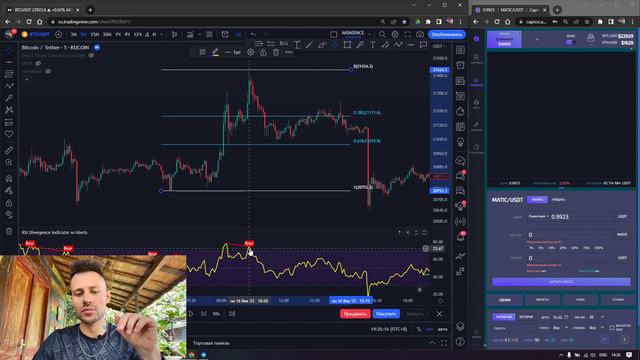Screen dimensions: 640x360
Task: Select the rectangle tool in favorites bar
Action: [347, 44]
